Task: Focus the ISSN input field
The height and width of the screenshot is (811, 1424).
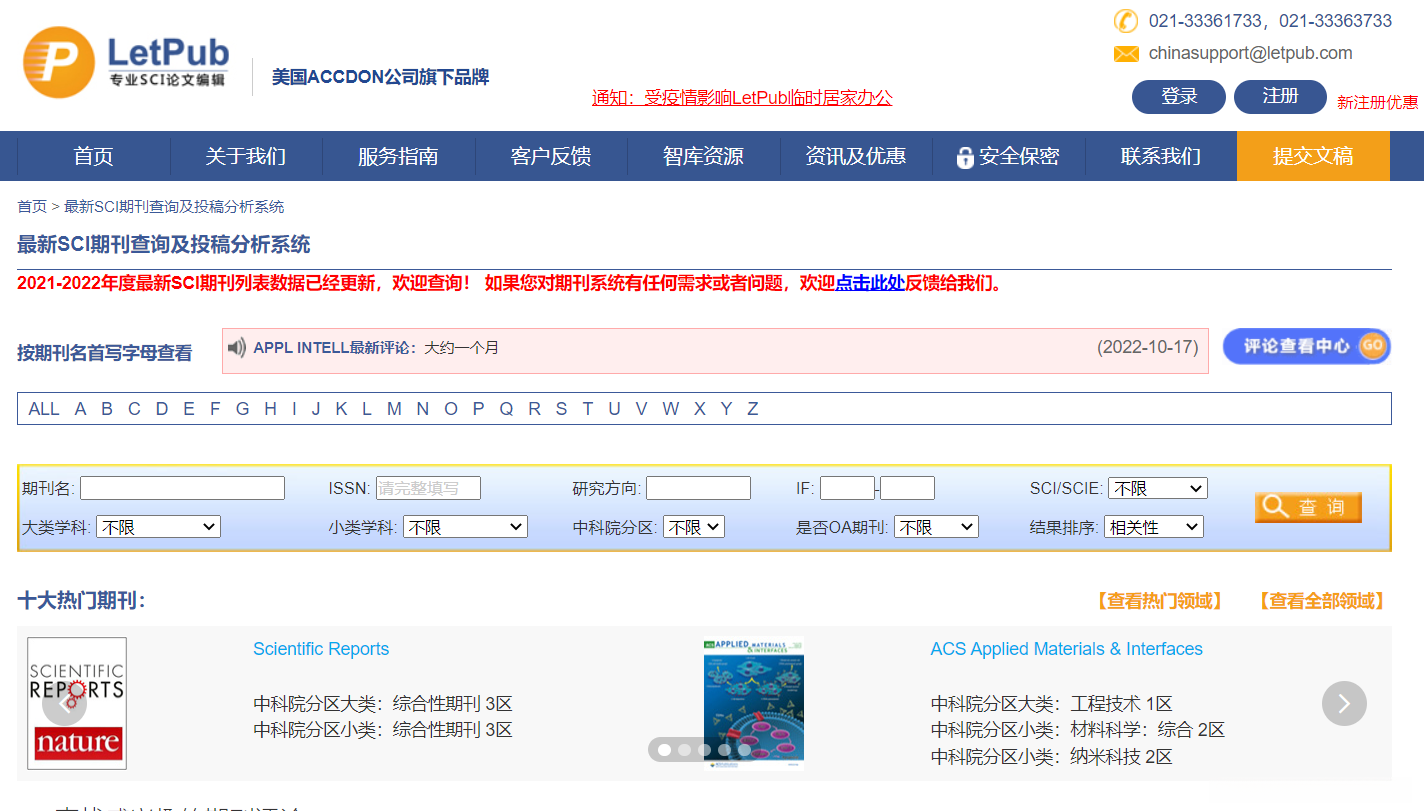Action: coord(428,488)
